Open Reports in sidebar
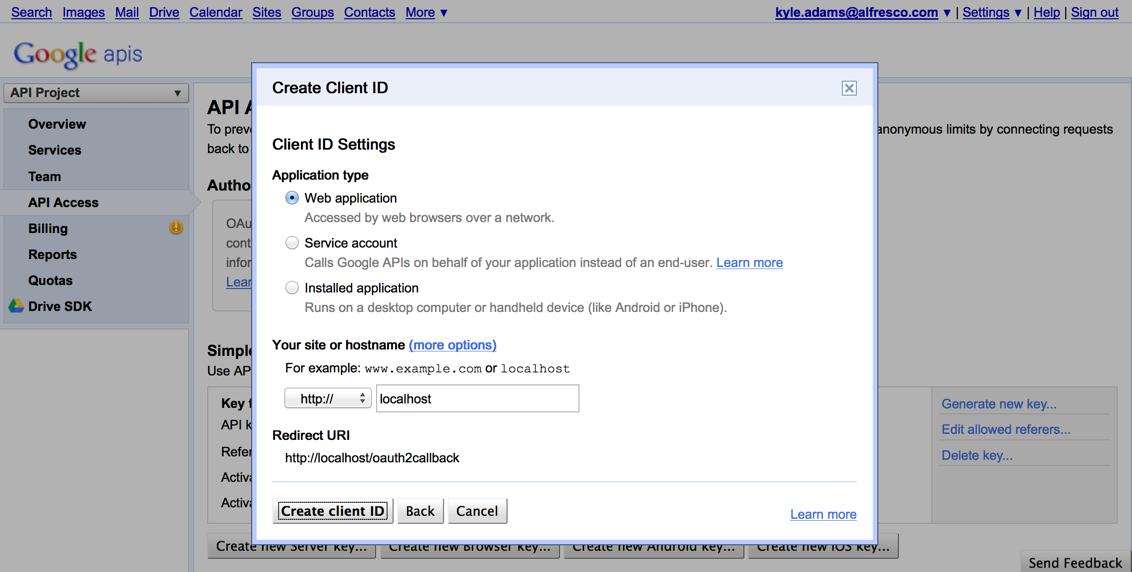This screenshot has height=572, width=1132. click(52, 254)
